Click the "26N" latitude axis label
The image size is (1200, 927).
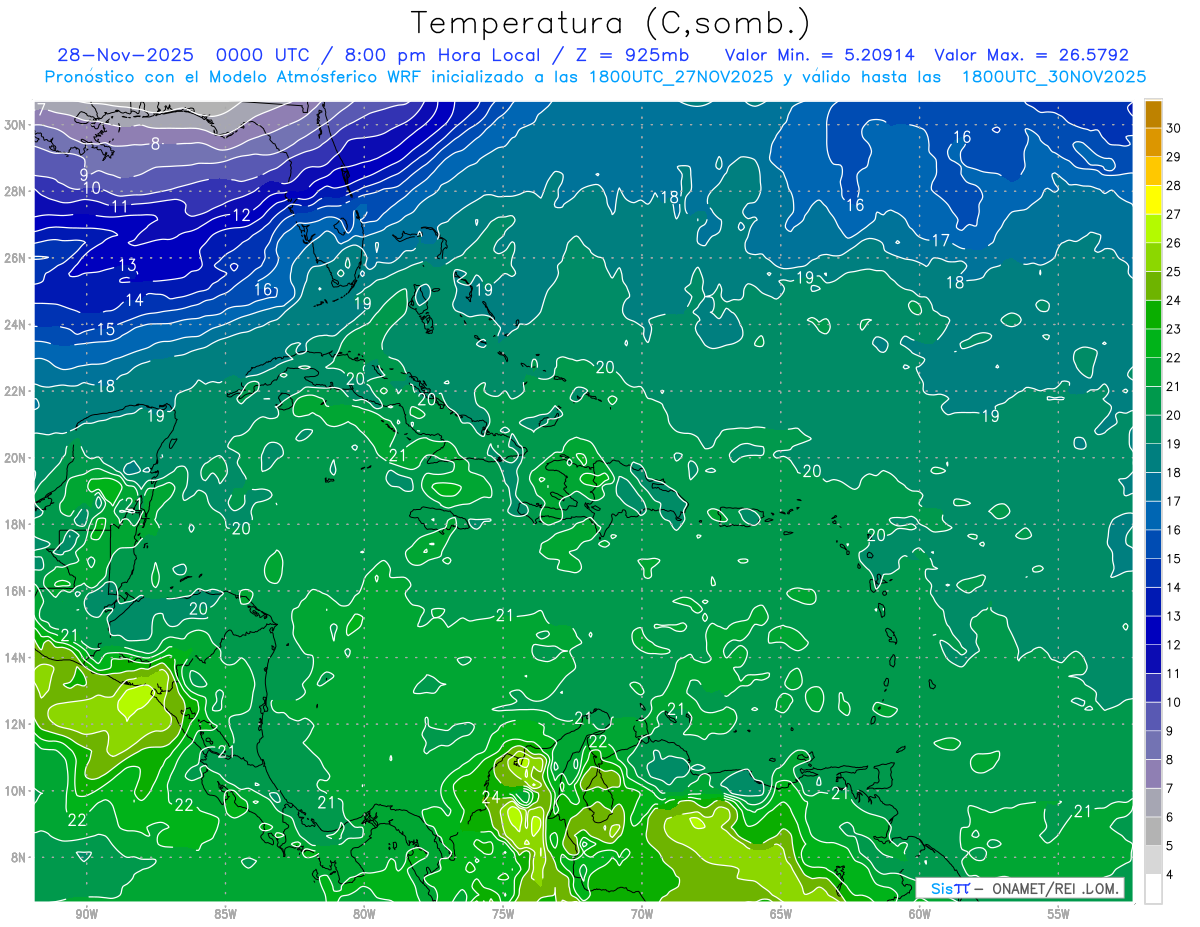[x=16, y=258]
